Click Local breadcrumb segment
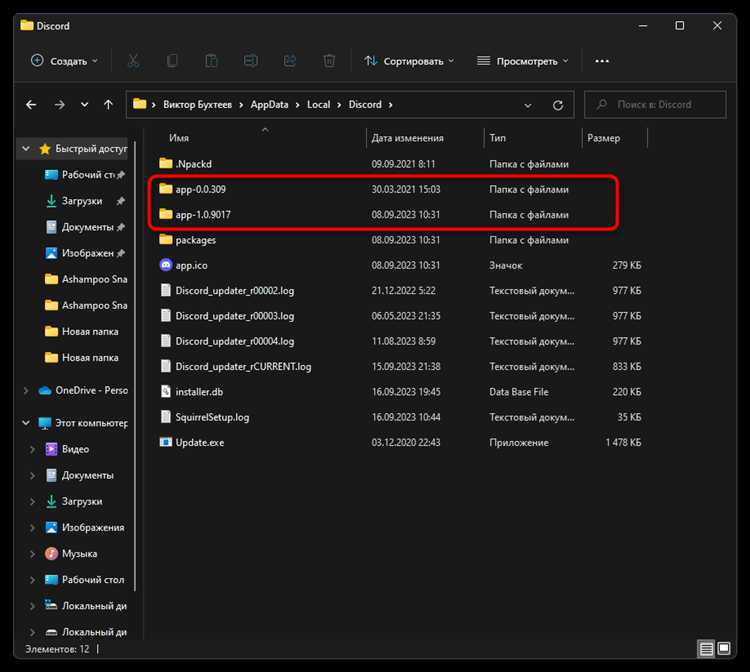 coord(319,105)
